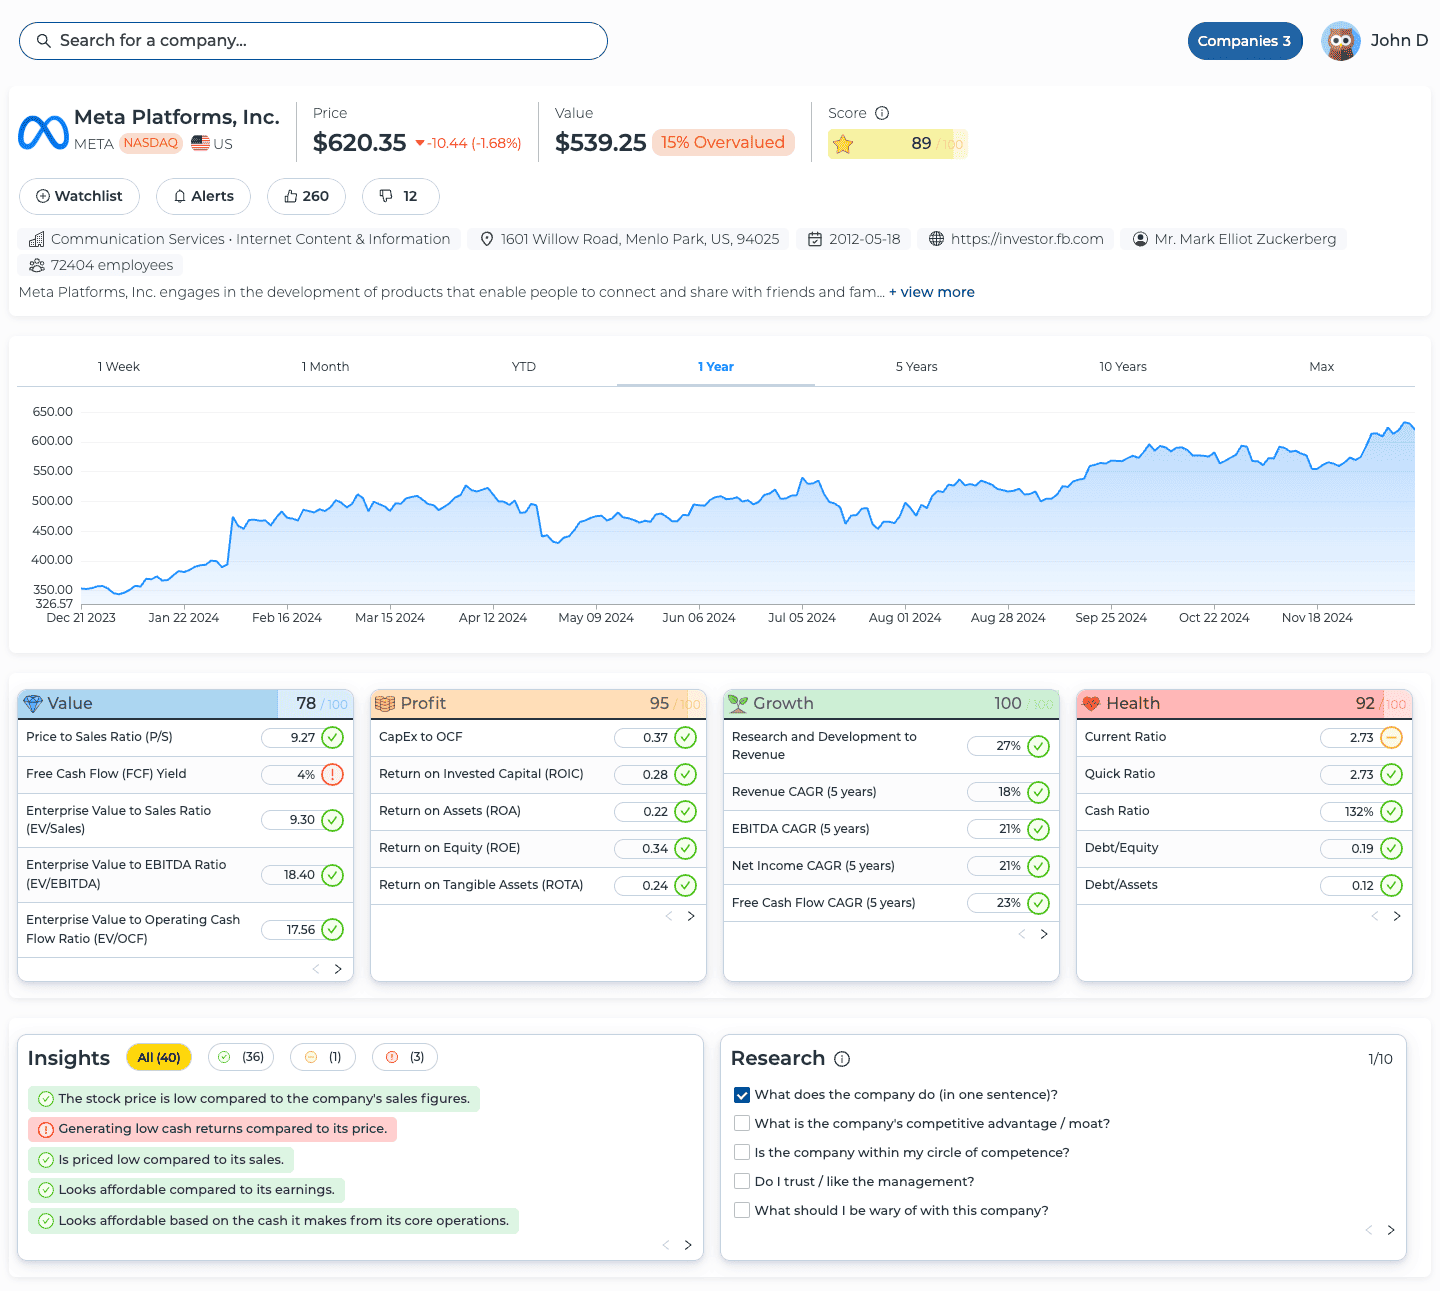Click the Price to Sales green check icon
The image size is (1440, 1291).
tap(333, 738)
